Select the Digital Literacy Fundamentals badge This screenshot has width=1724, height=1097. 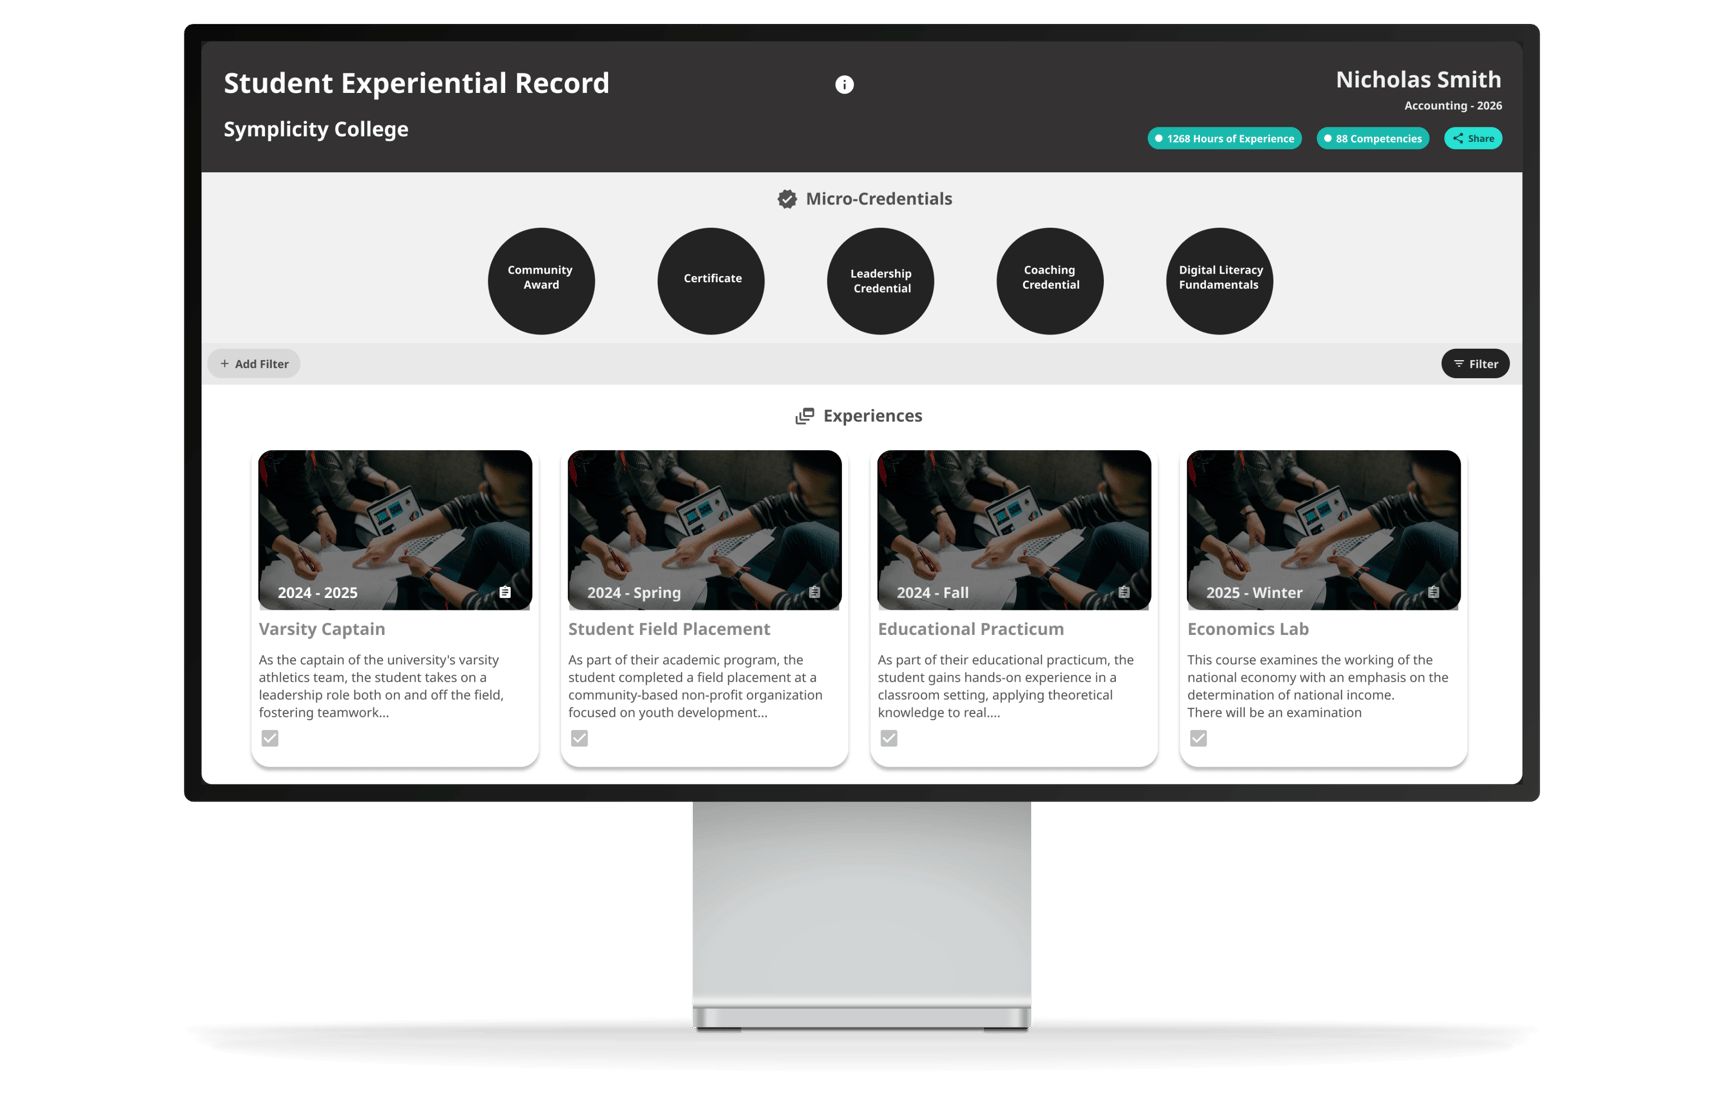pyautogui.click(x=1219, y=281)
